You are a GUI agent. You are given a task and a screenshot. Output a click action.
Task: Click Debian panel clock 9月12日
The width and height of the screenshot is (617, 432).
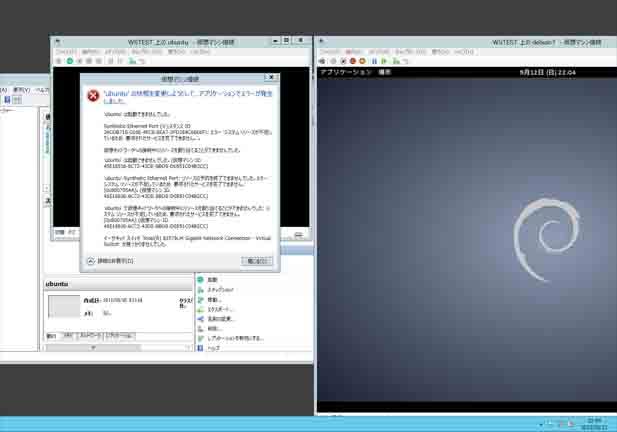547,72
